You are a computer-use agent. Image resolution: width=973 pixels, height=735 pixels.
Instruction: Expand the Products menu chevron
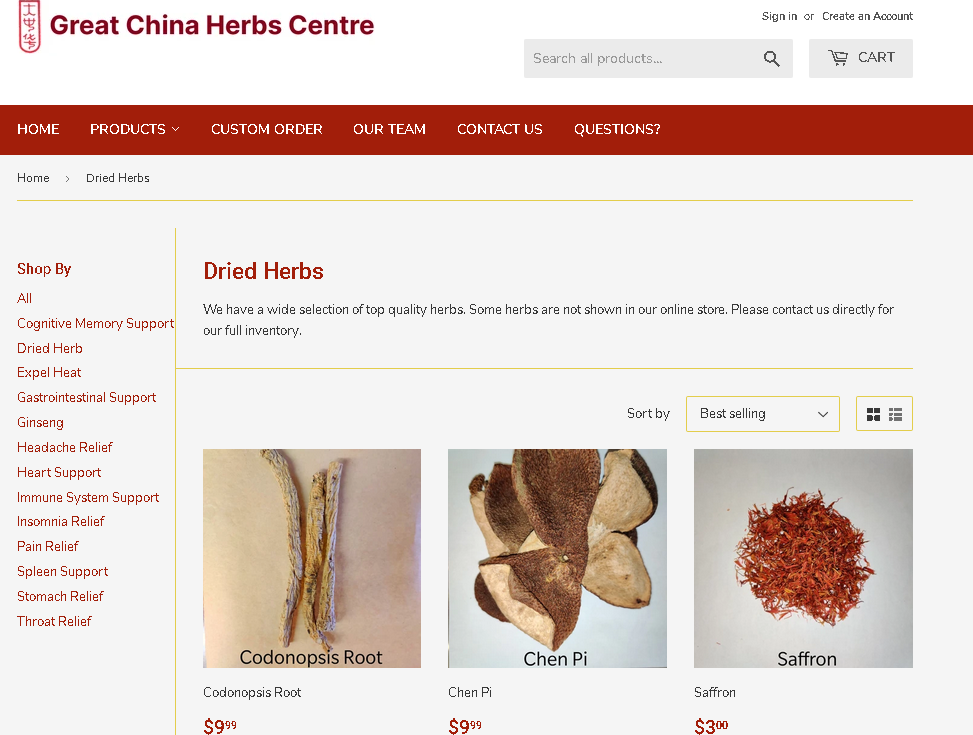pos(176,129)
